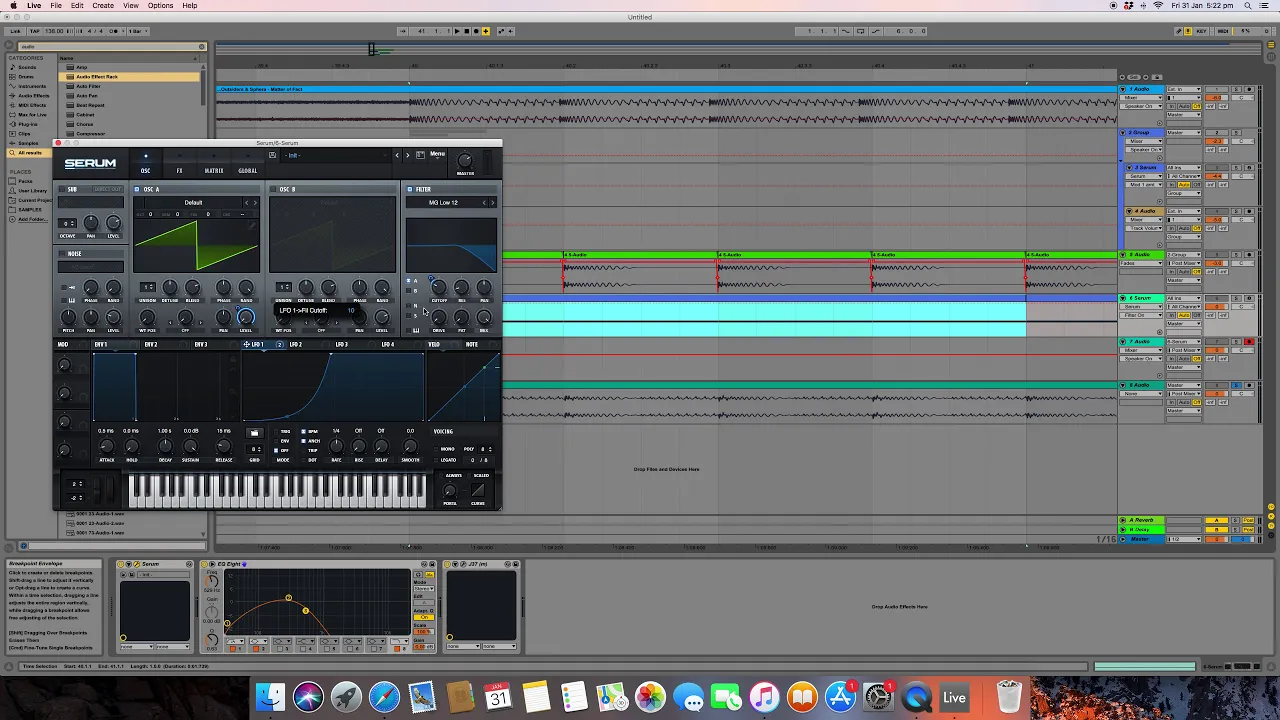Toggle Serum NOISE oscillator on

click(62, 254)
